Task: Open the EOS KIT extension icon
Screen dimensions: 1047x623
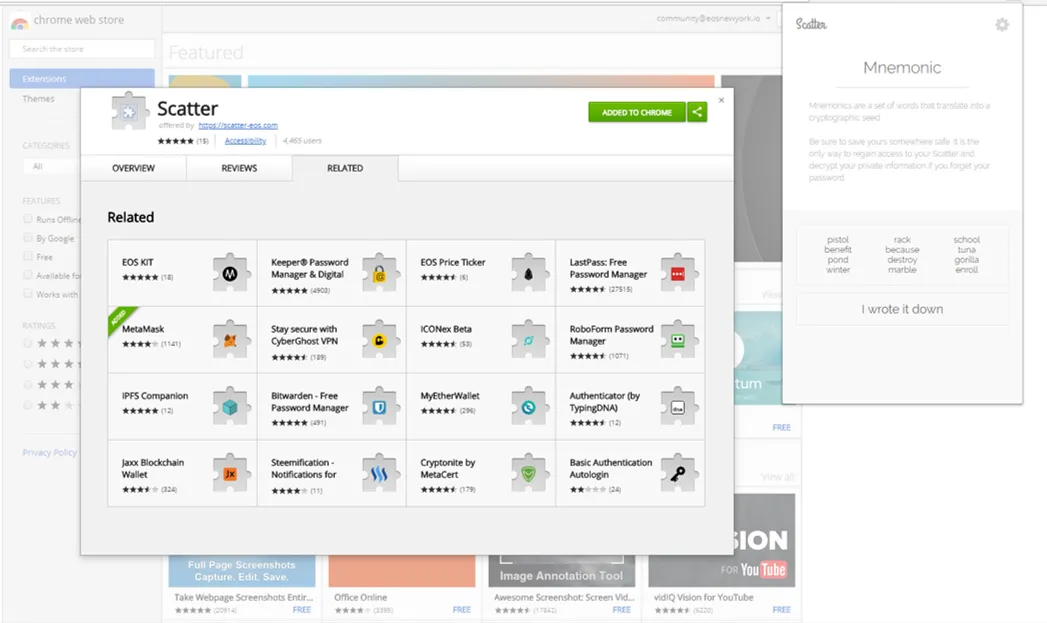Action: tap(230, 273)
